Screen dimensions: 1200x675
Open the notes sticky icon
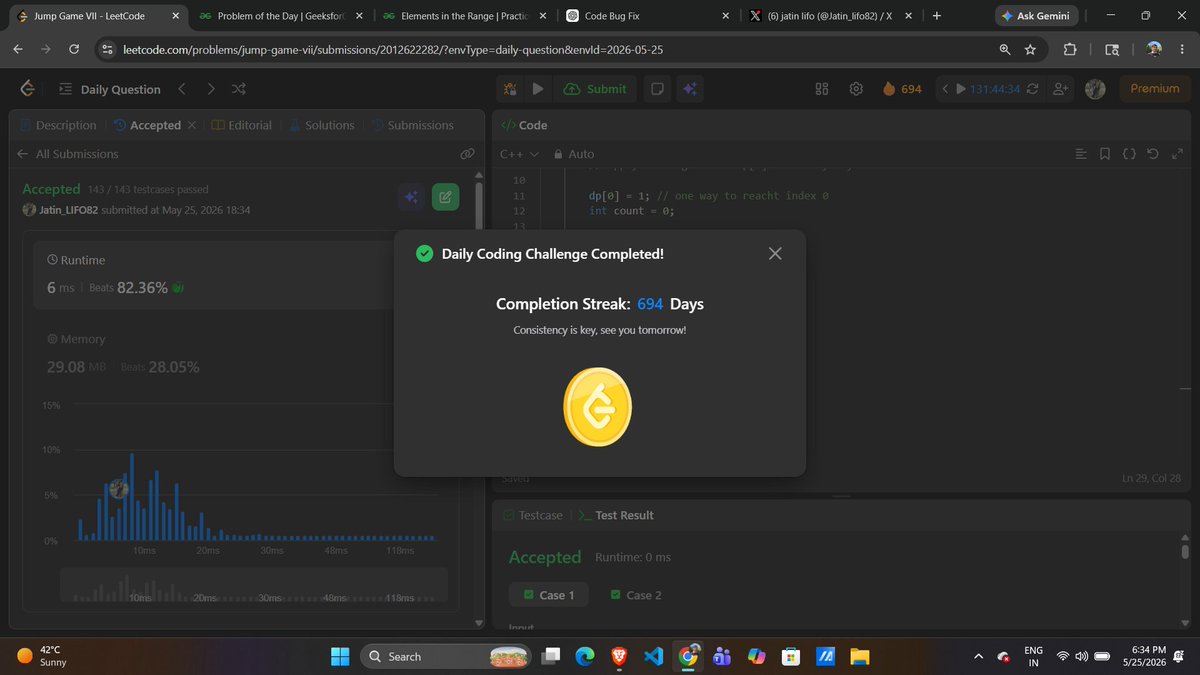657,89
